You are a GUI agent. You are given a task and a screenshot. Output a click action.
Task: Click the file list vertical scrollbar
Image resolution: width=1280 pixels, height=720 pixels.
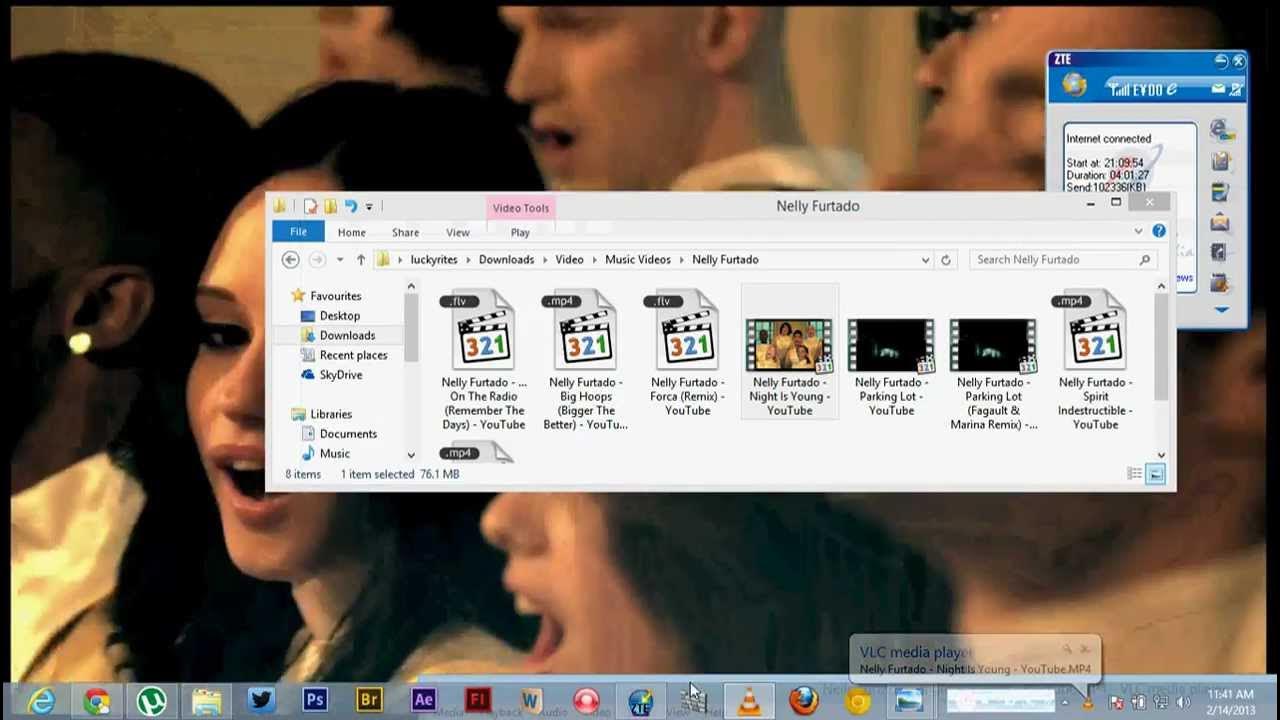point(1161,348)
